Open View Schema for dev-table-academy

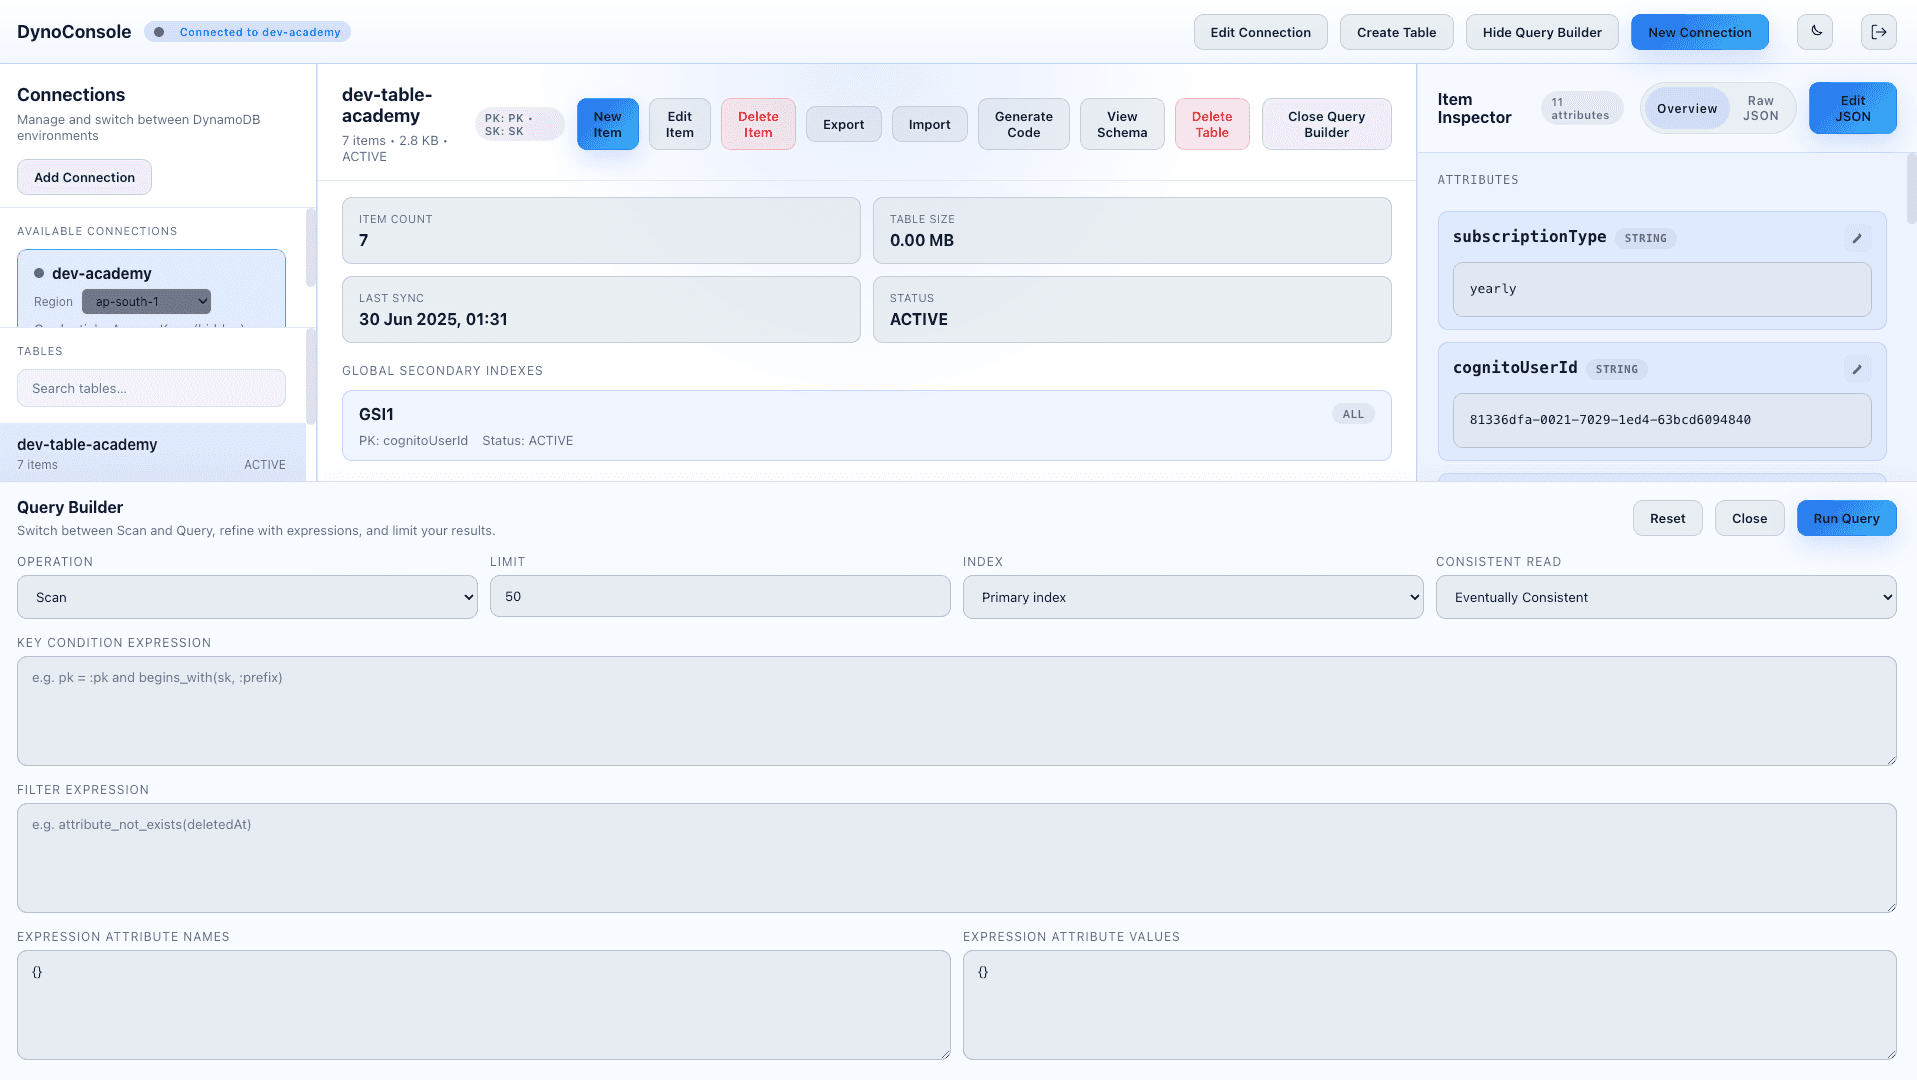tap(1121, 123)
